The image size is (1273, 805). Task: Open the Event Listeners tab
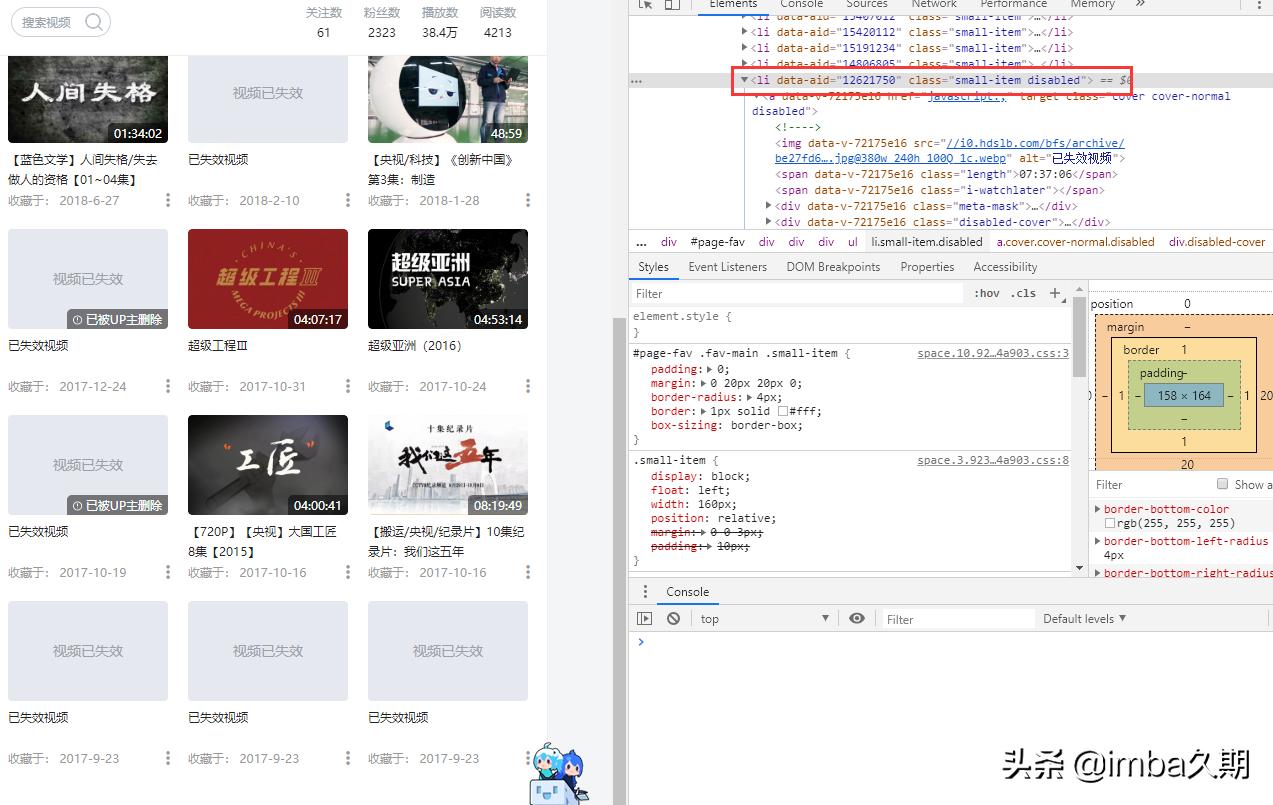tap(727, 266)
